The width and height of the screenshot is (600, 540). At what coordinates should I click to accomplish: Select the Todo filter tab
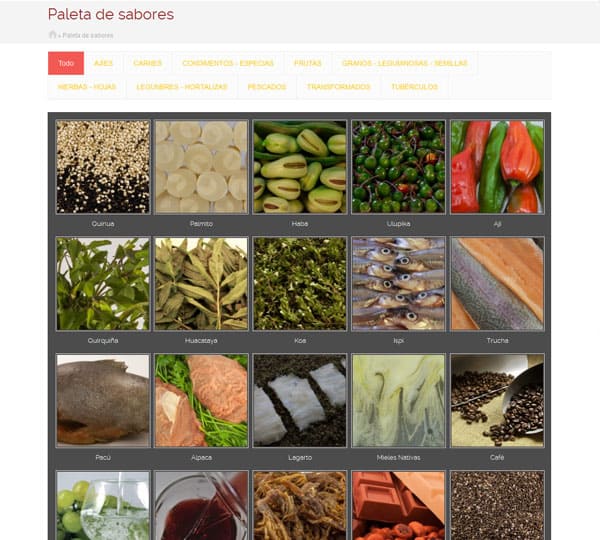[x=66, y=63]
